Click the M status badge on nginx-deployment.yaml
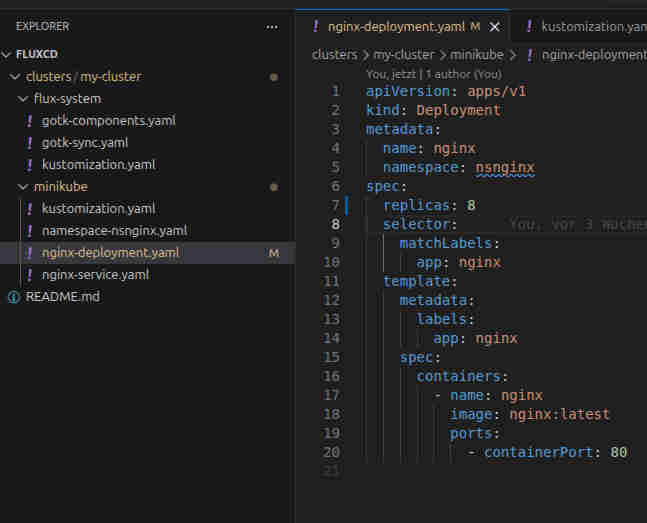647x523 pixels. click(x=274, y=253)
